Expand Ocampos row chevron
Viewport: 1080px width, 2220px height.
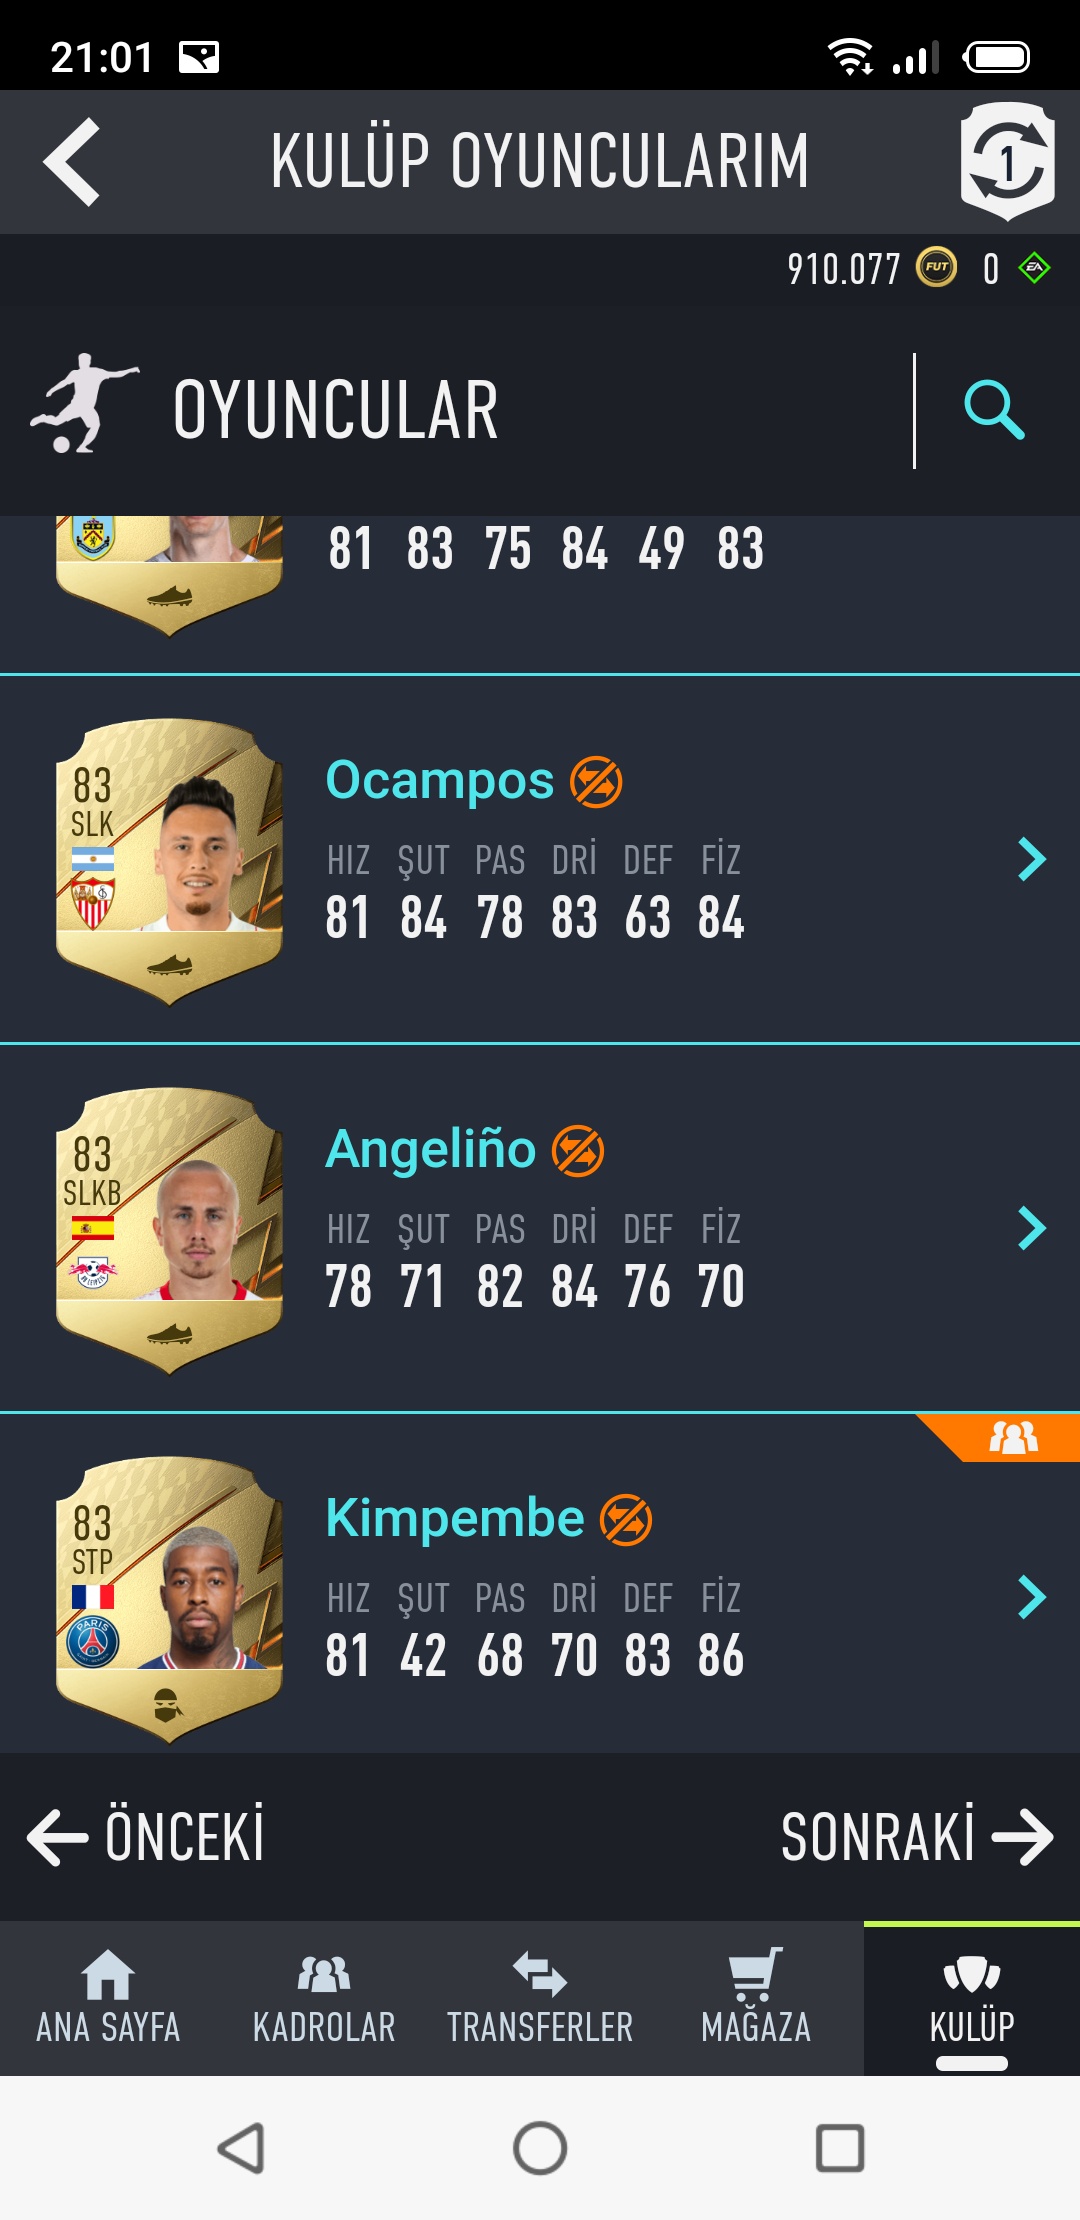tap(1031, 859)
